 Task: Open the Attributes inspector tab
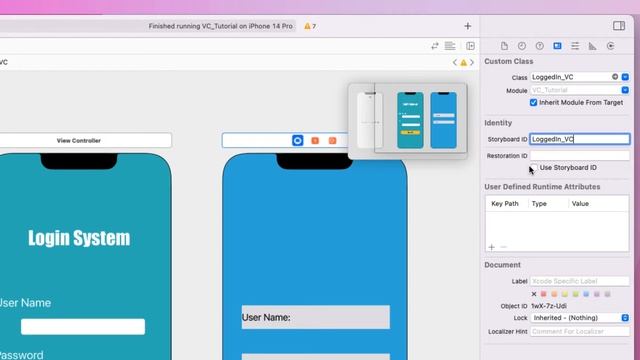click(575, 46)
